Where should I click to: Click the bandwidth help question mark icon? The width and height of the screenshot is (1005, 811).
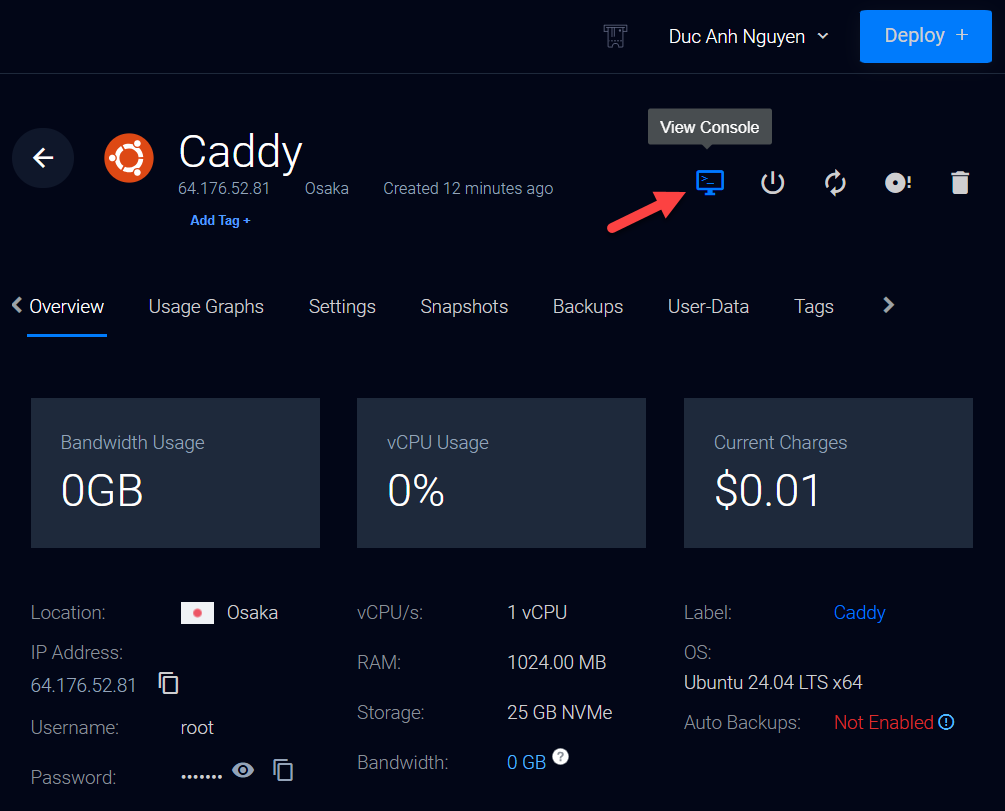[x=561, y=757]
